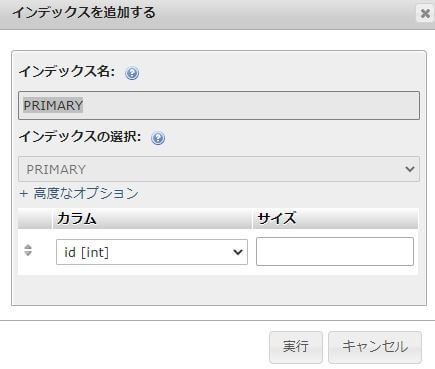Click the greyed PRIMARY text in the index type selector

(x=56, y=169)
